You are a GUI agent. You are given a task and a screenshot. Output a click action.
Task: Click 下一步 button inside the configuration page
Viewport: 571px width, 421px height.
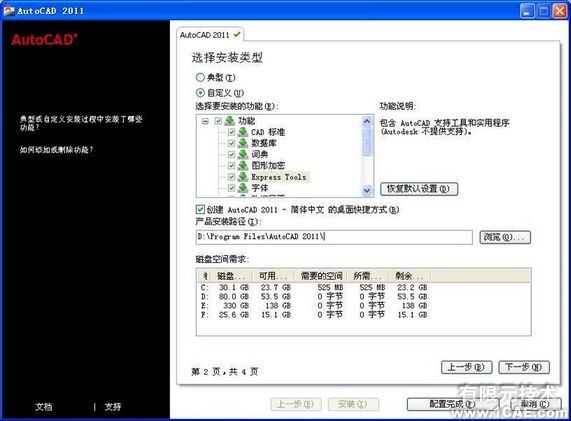(524, 367)
